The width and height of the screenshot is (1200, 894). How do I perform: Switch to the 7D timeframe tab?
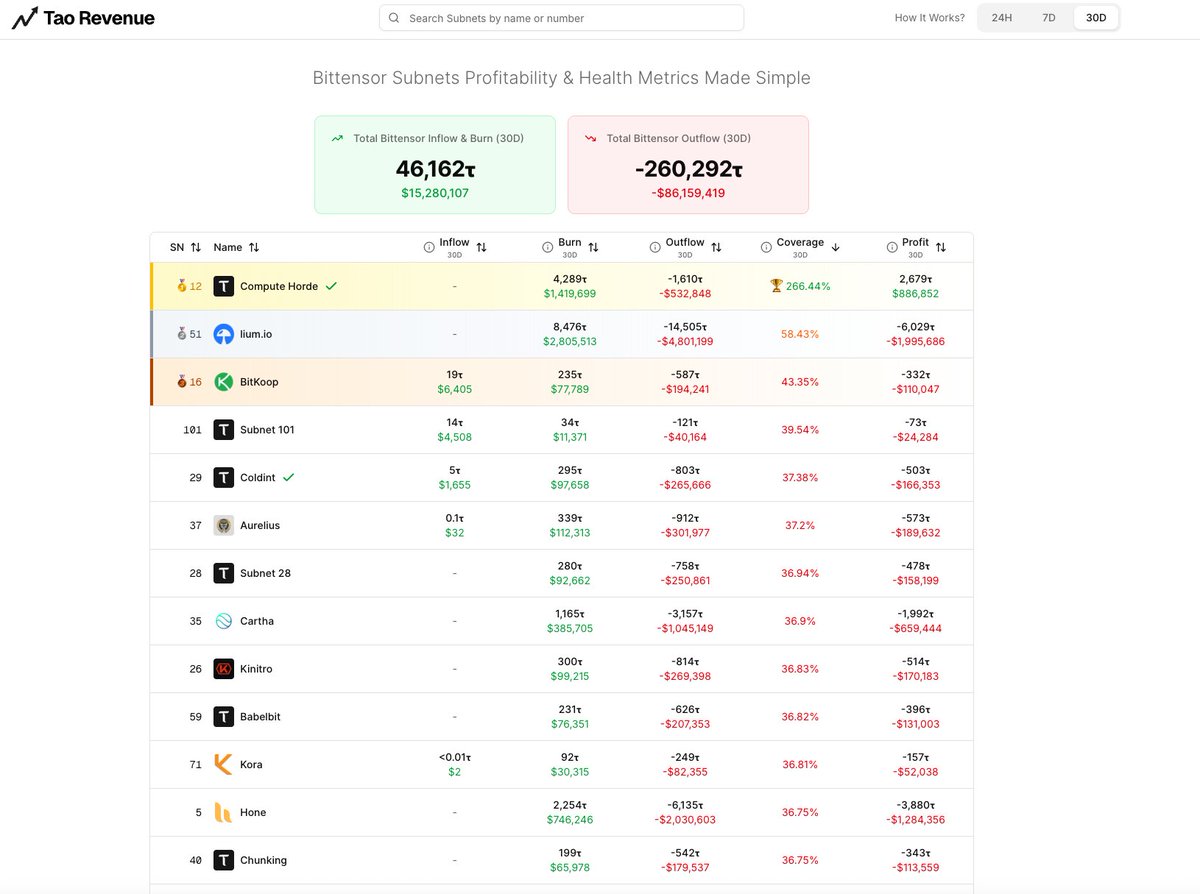point(1049,18)
